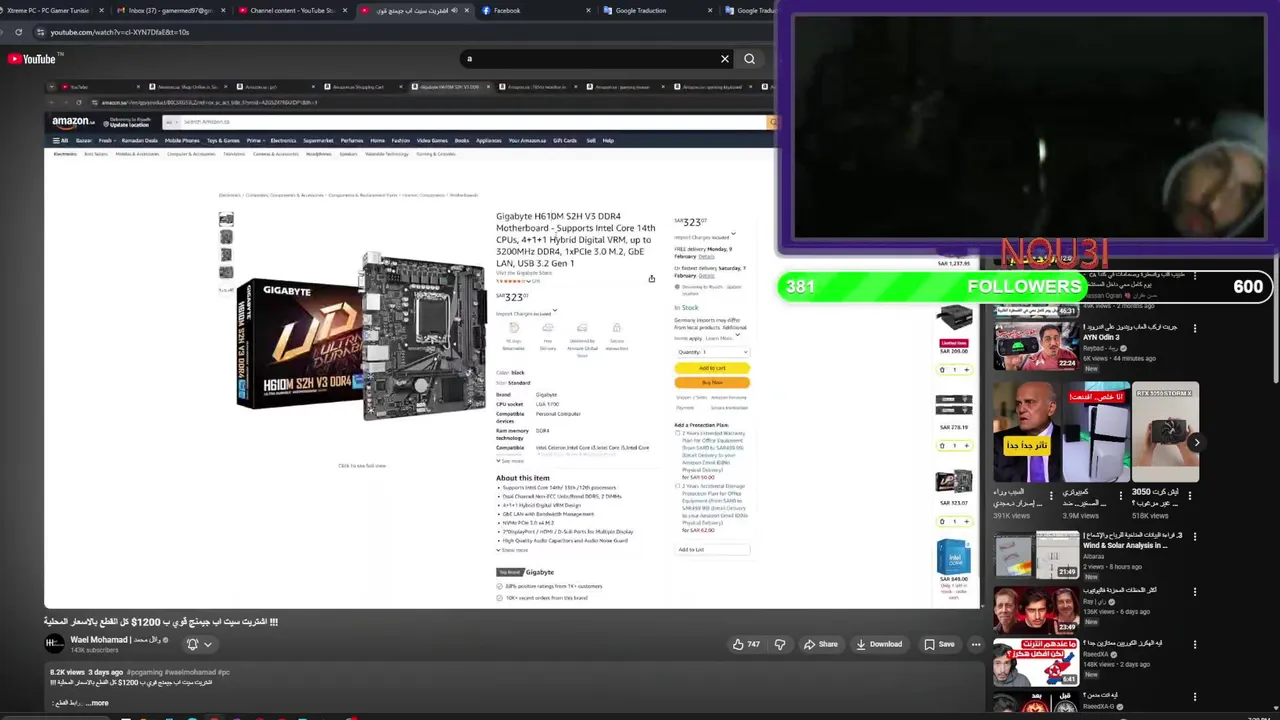The height and width of the screenshot is (720, 1280).
Task: Click Update location in the Amazon header
Action: coord(131,124)
